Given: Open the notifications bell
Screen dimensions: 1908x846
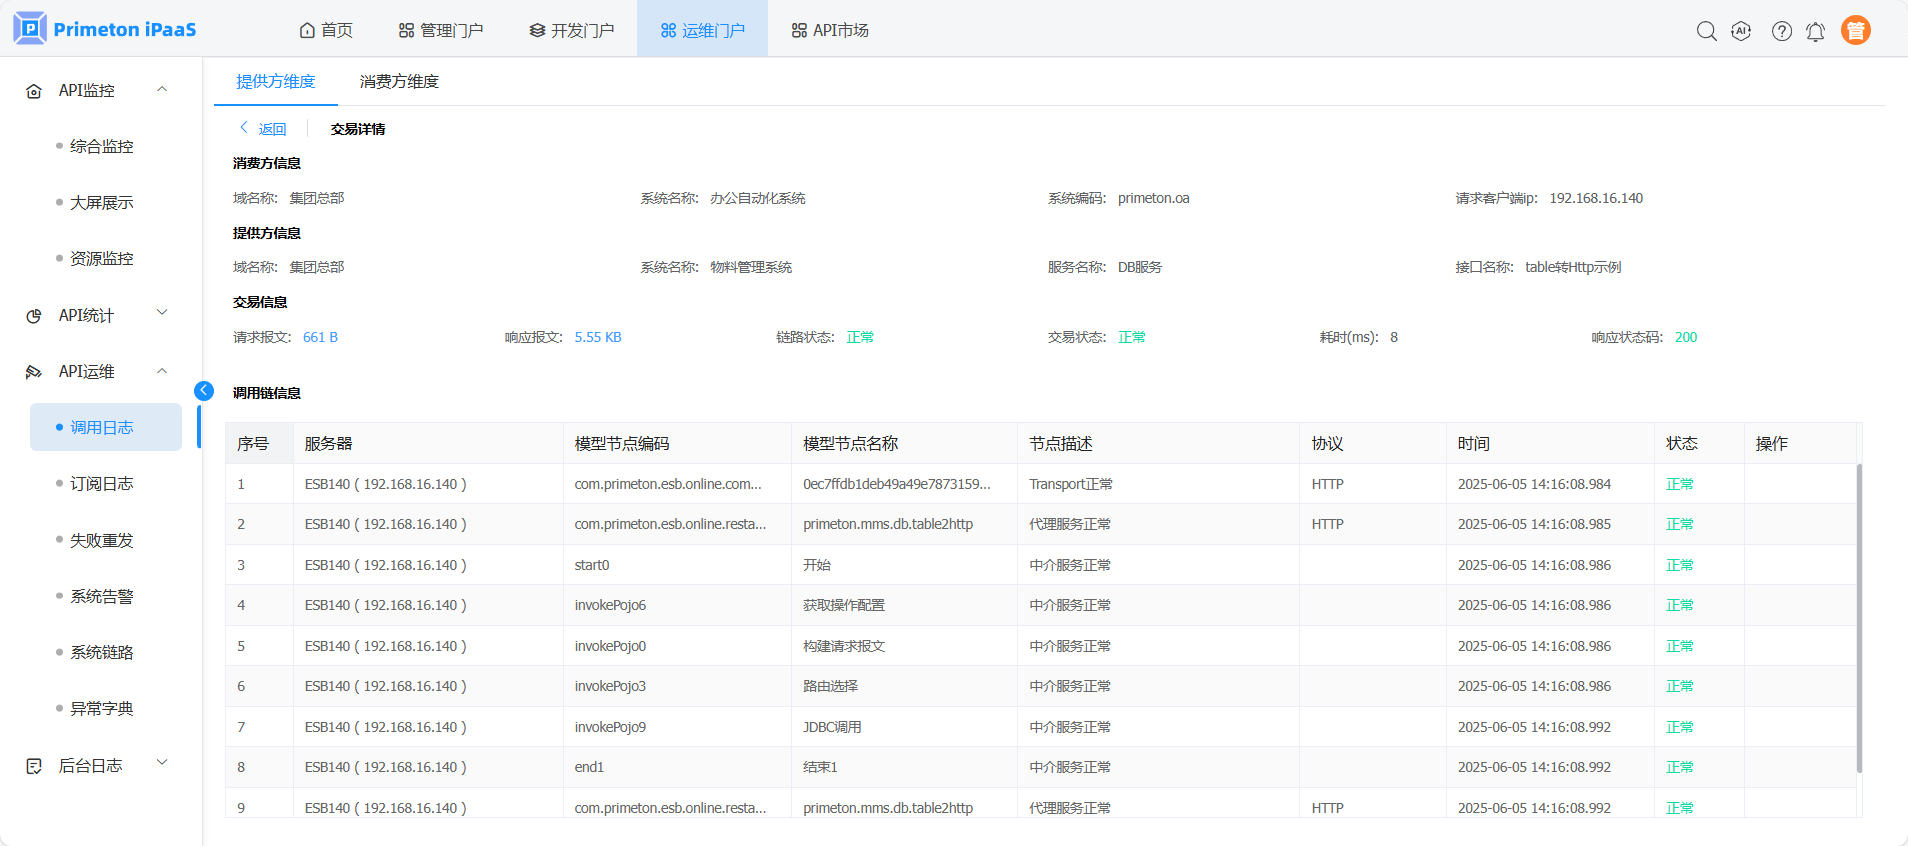Looking at the screenshot, I should click(1815, 32).
